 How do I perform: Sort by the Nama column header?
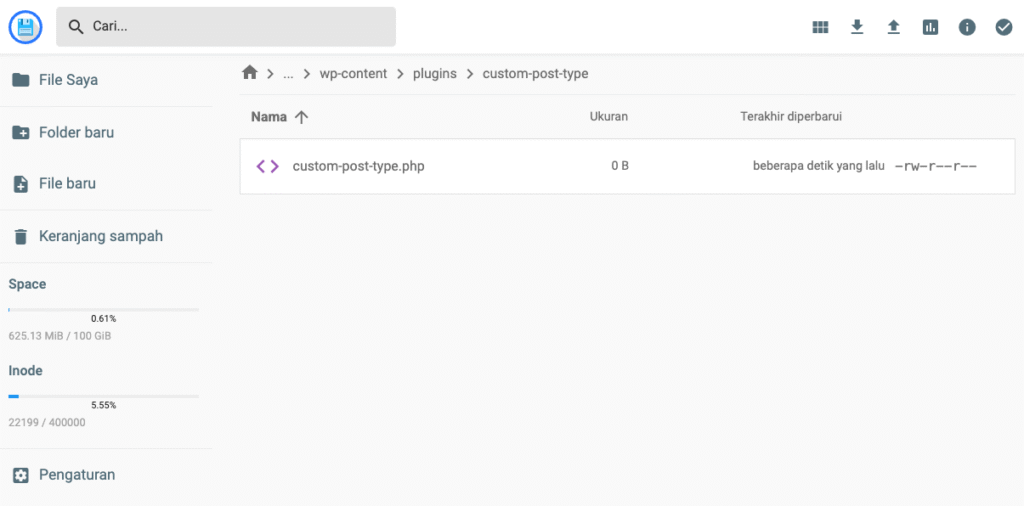coord(269,117)
